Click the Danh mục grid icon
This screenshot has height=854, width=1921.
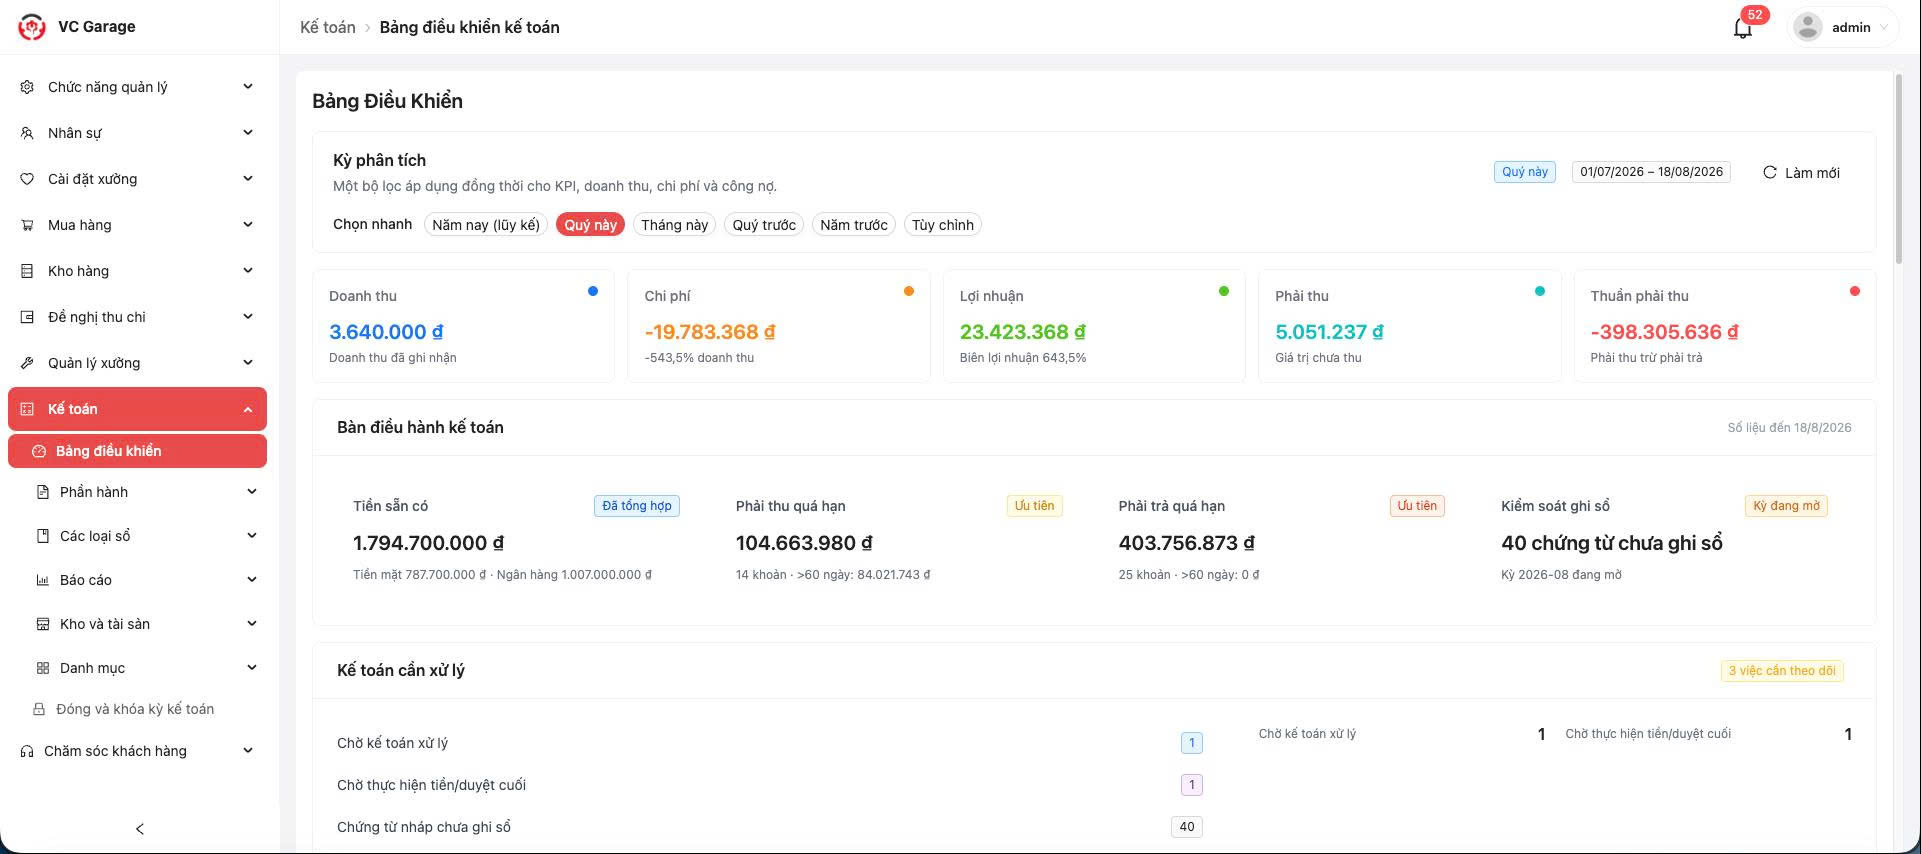(42, 668)
